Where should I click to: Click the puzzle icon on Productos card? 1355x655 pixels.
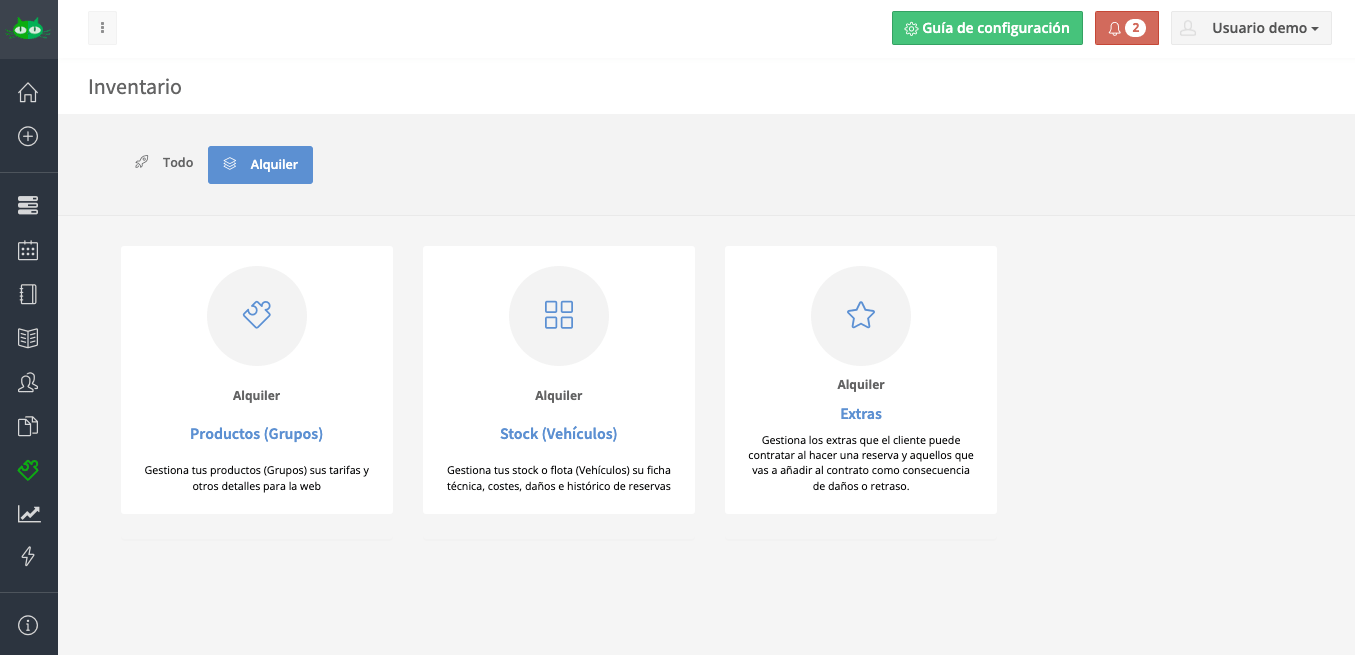[257, 316]
